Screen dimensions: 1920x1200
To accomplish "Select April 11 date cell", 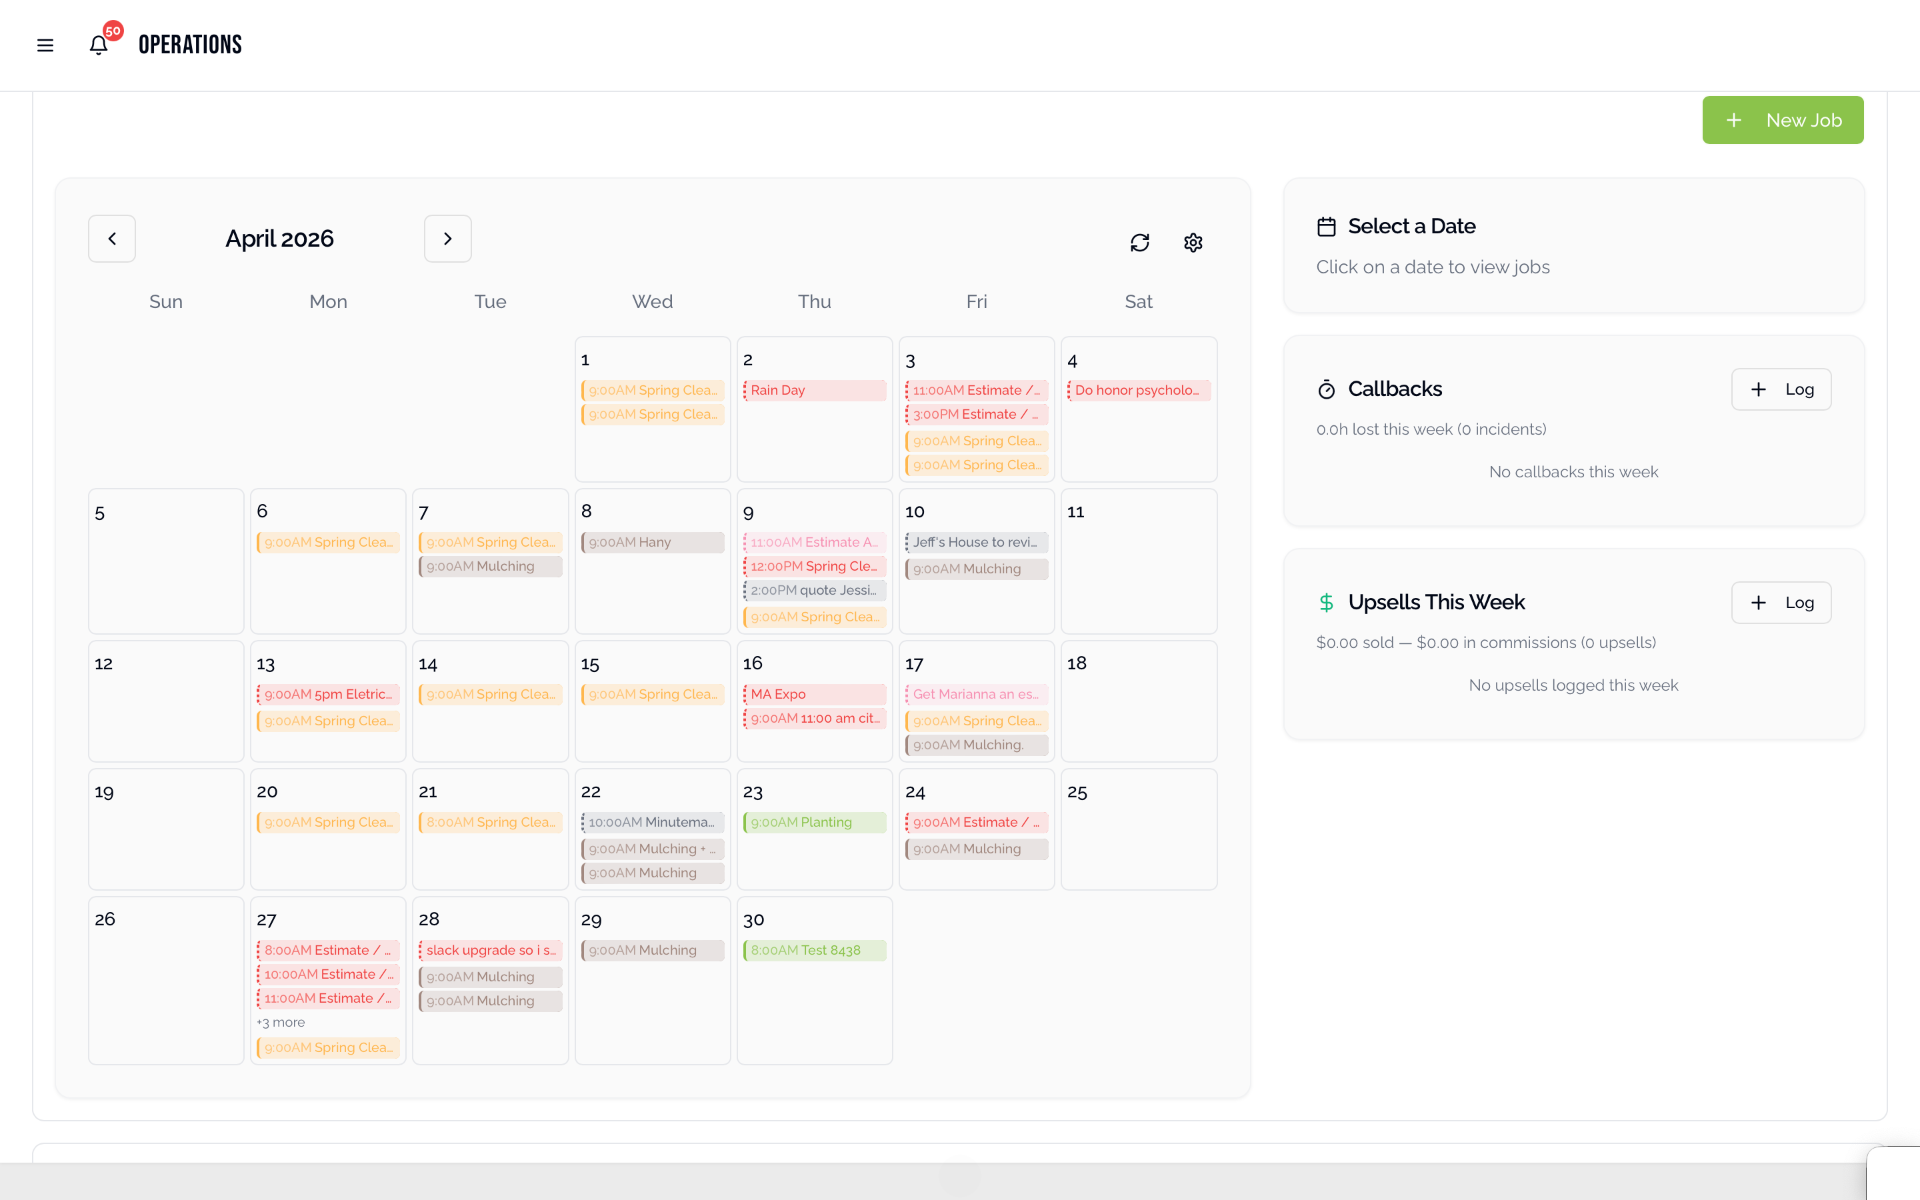I will pyautogui.click(x=1139, y=561).
